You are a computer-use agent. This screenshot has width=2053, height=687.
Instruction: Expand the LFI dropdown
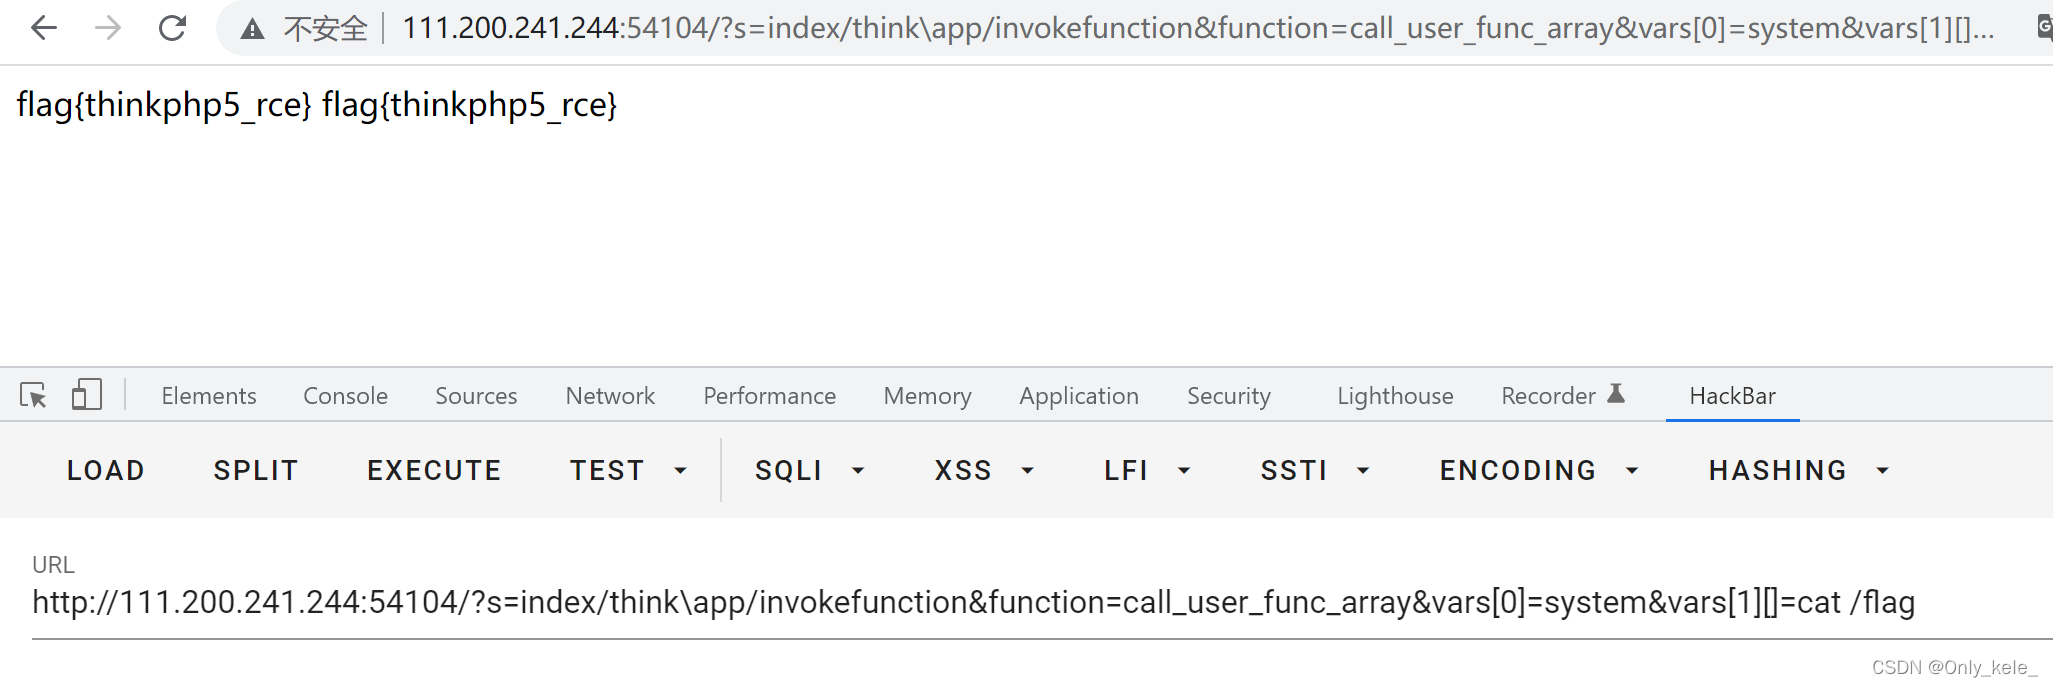click(1147, 470)
